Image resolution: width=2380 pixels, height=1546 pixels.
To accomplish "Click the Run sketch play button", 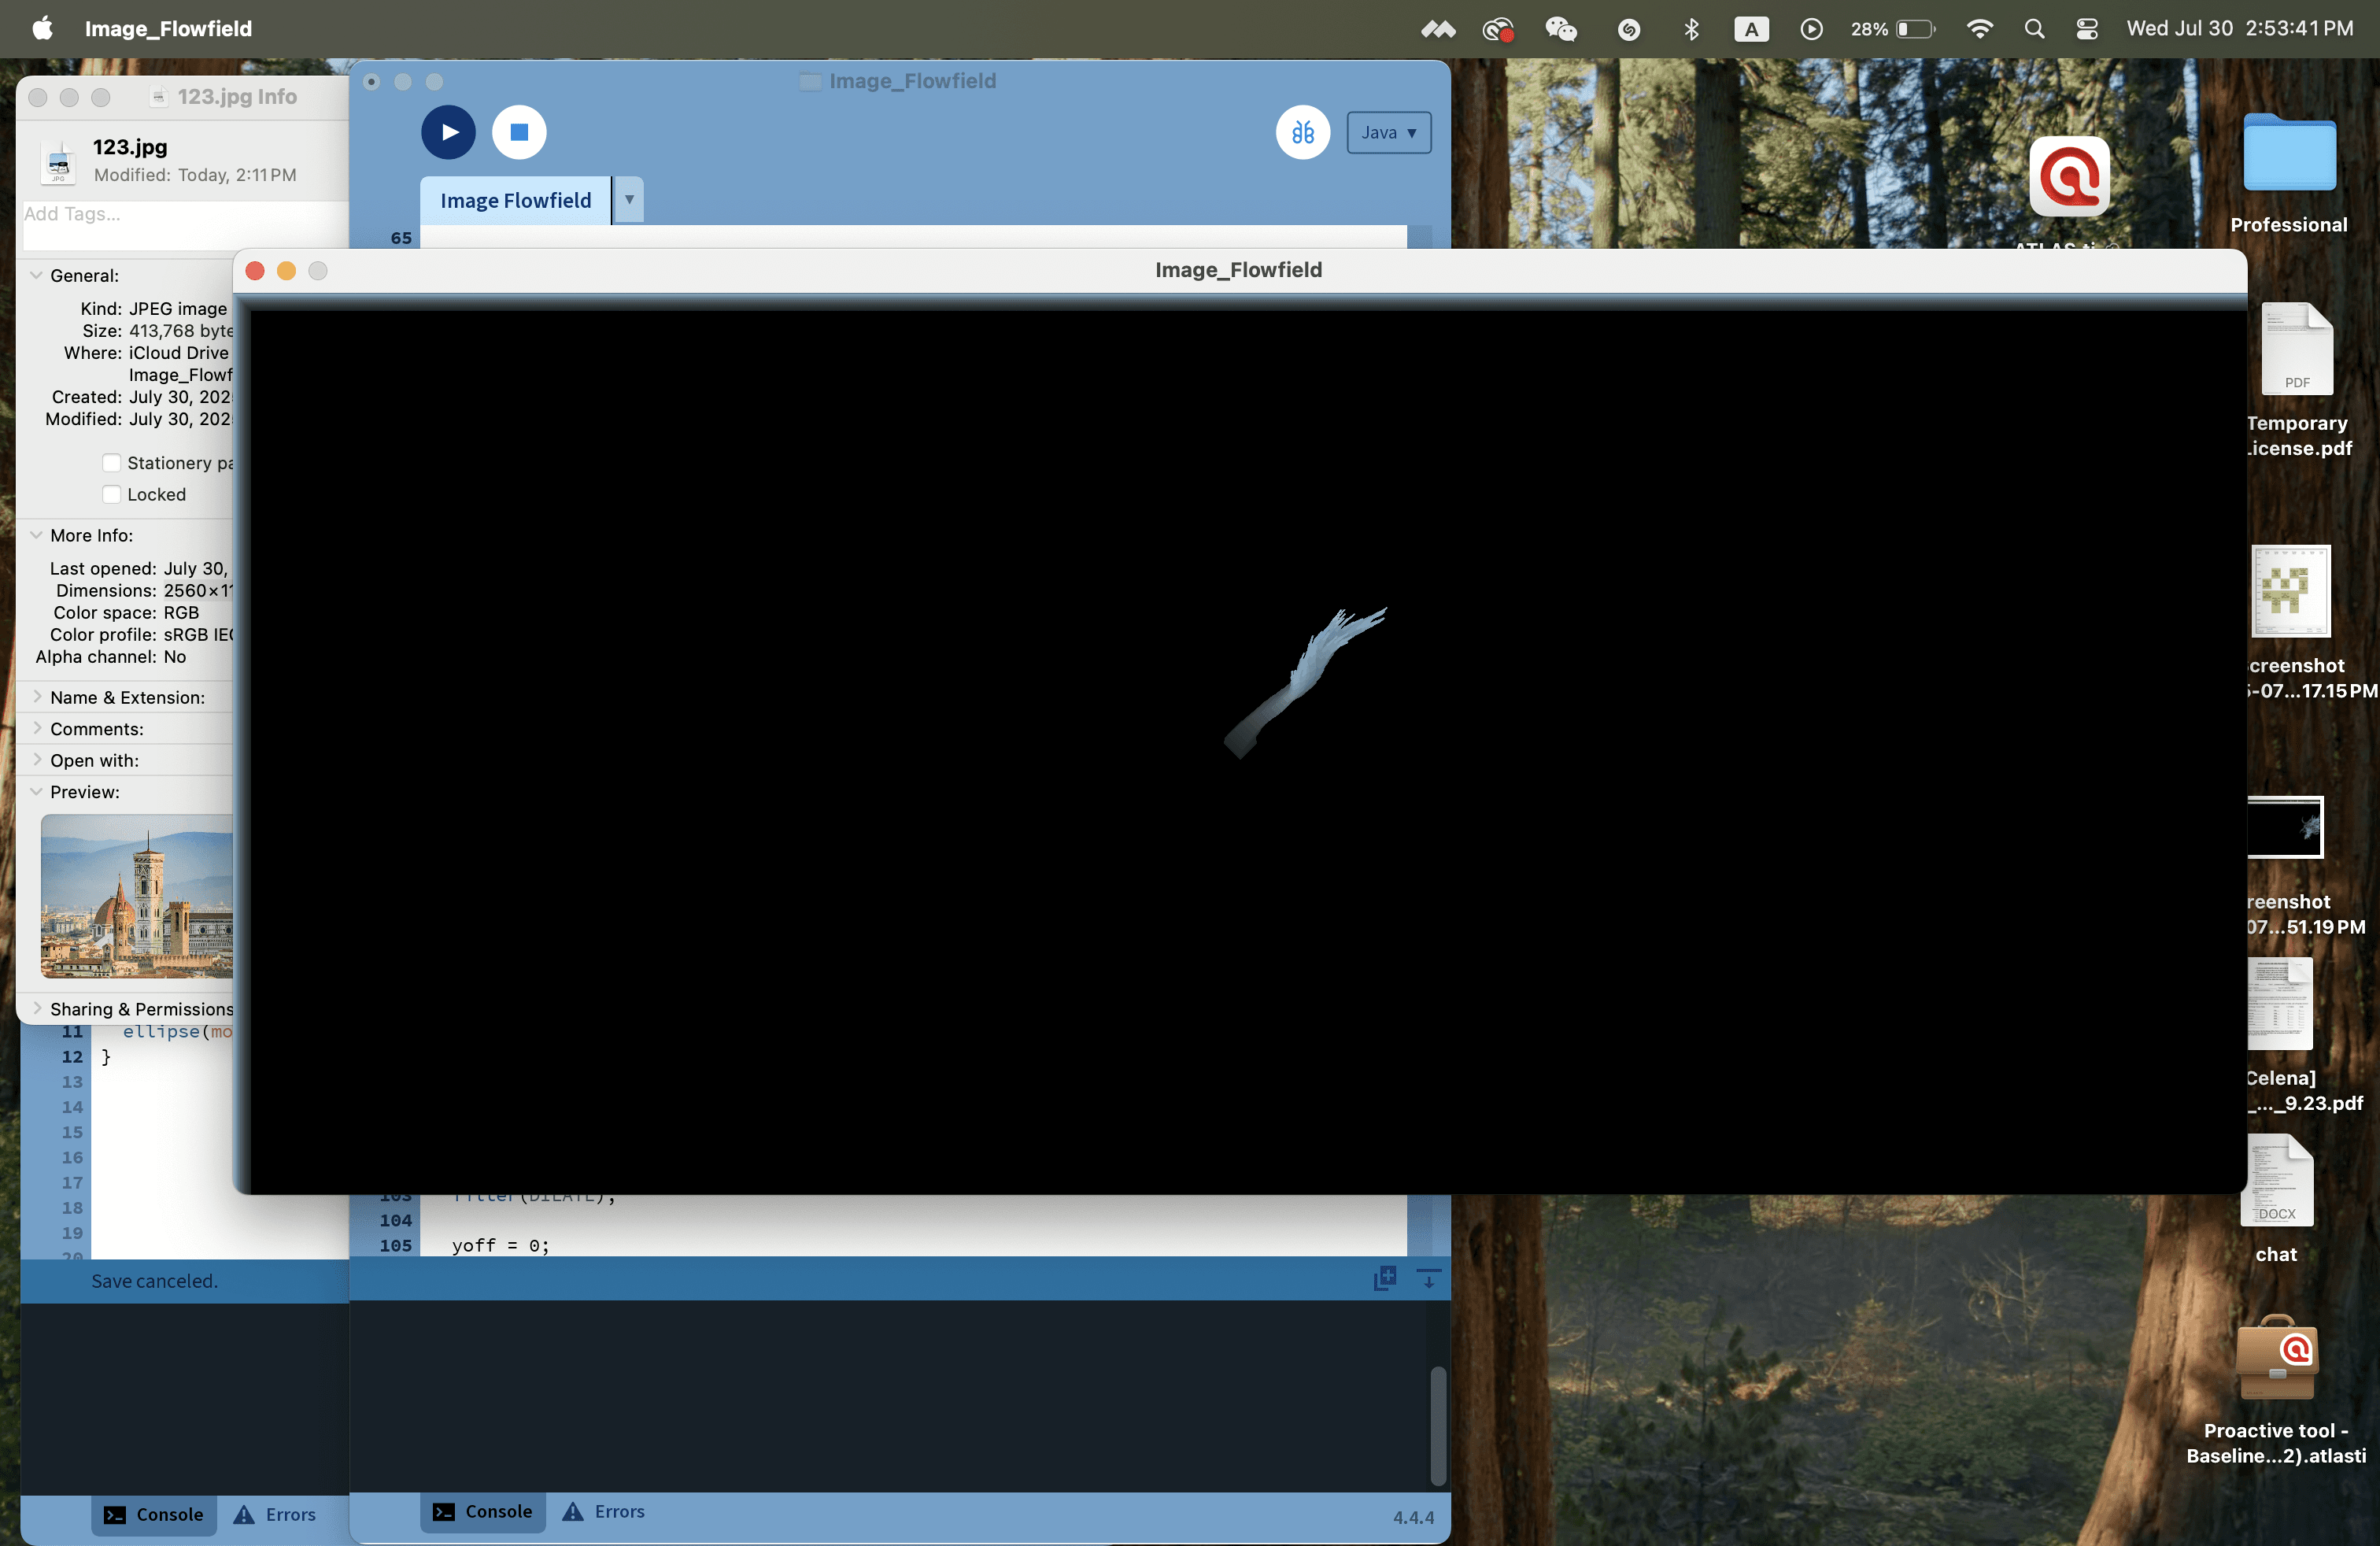I will pyautogui.click(x=448, y=132).
